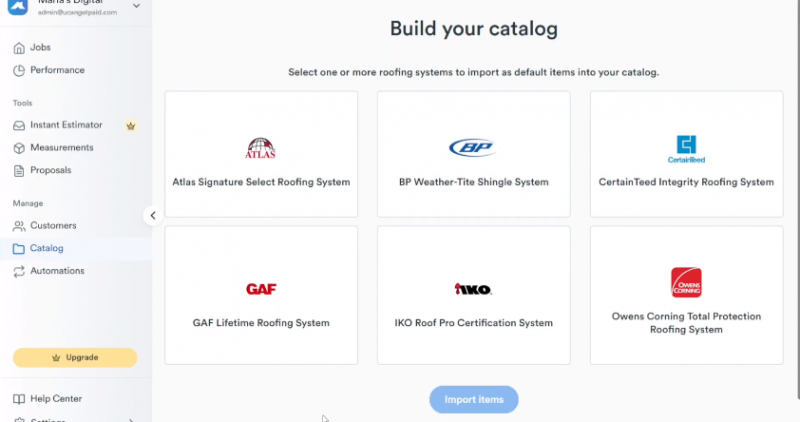Click the Performance chart icon

pyautogui.click(x=19, y=70)
